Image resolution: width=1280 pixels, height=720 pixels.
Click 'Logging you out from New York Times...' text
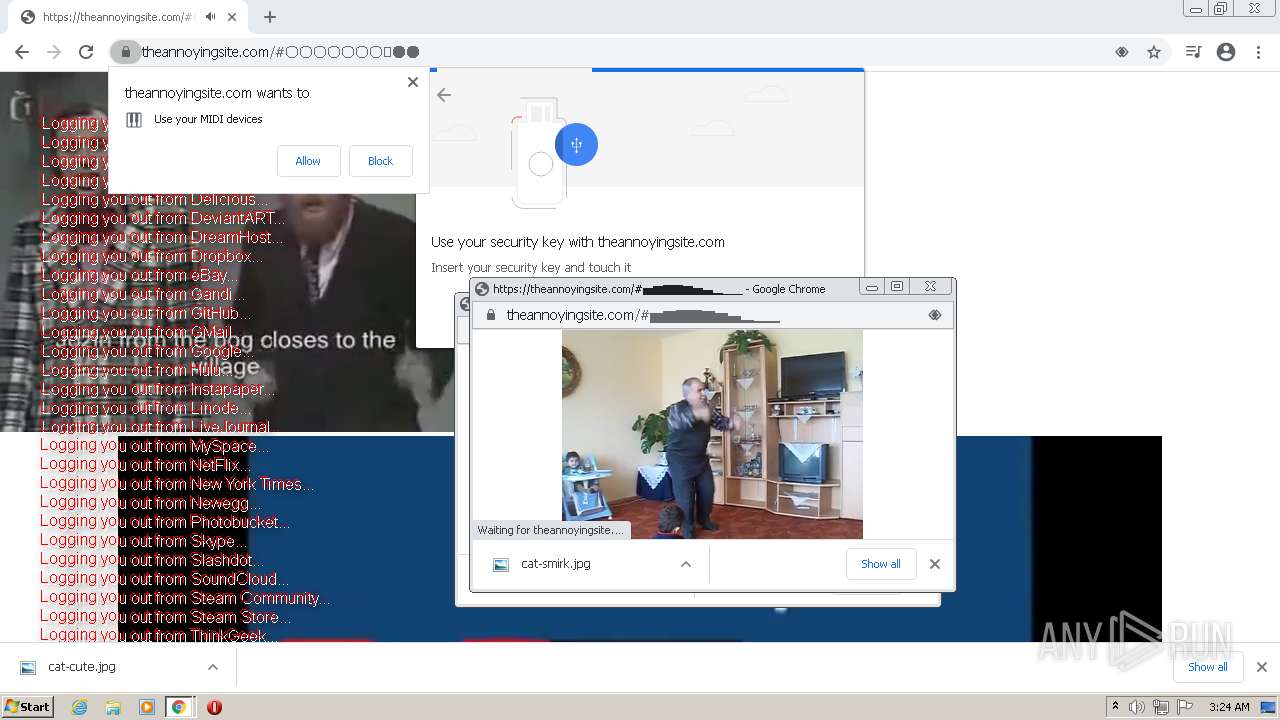(x=177, y=484)
